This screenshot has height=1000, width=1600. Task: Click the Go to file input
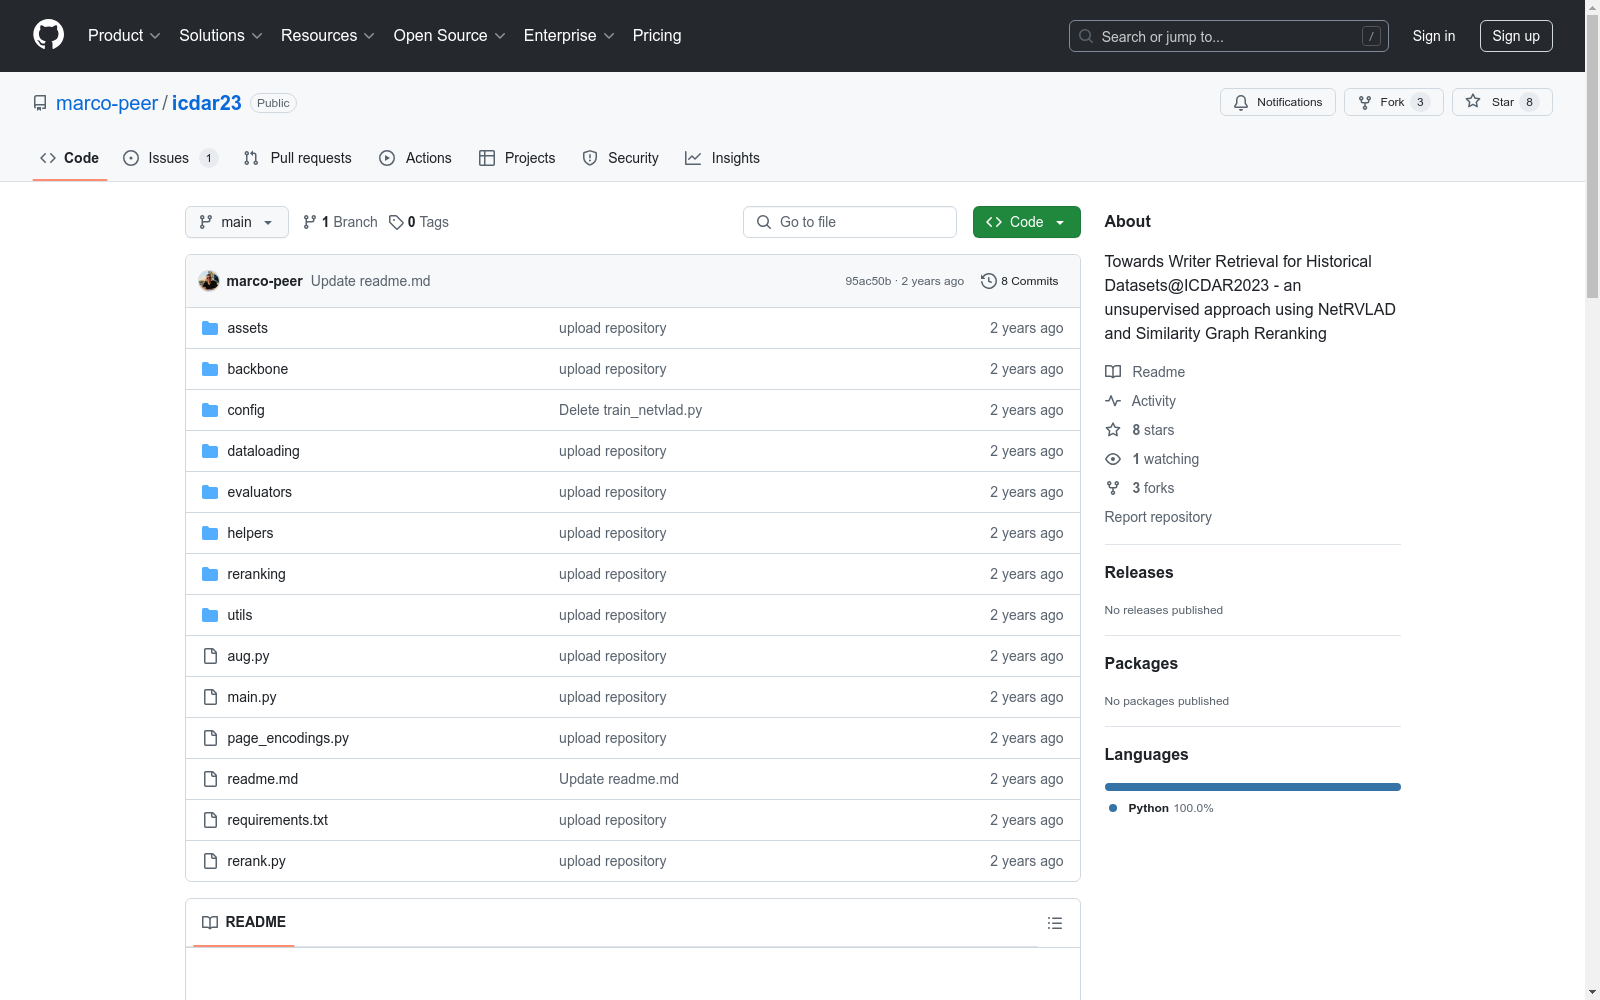(850, 222)
